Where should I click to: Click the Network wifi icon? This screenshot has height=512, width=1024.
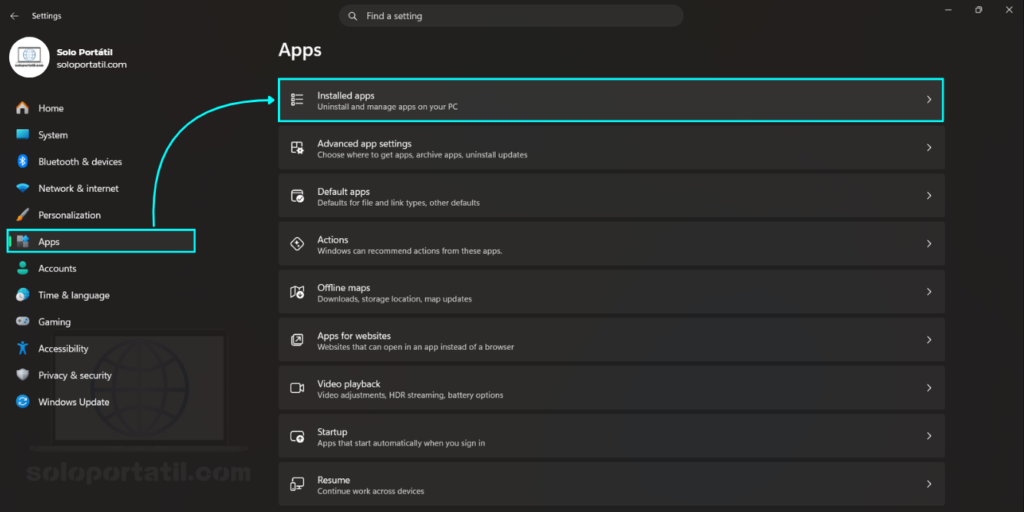(23, 188)
